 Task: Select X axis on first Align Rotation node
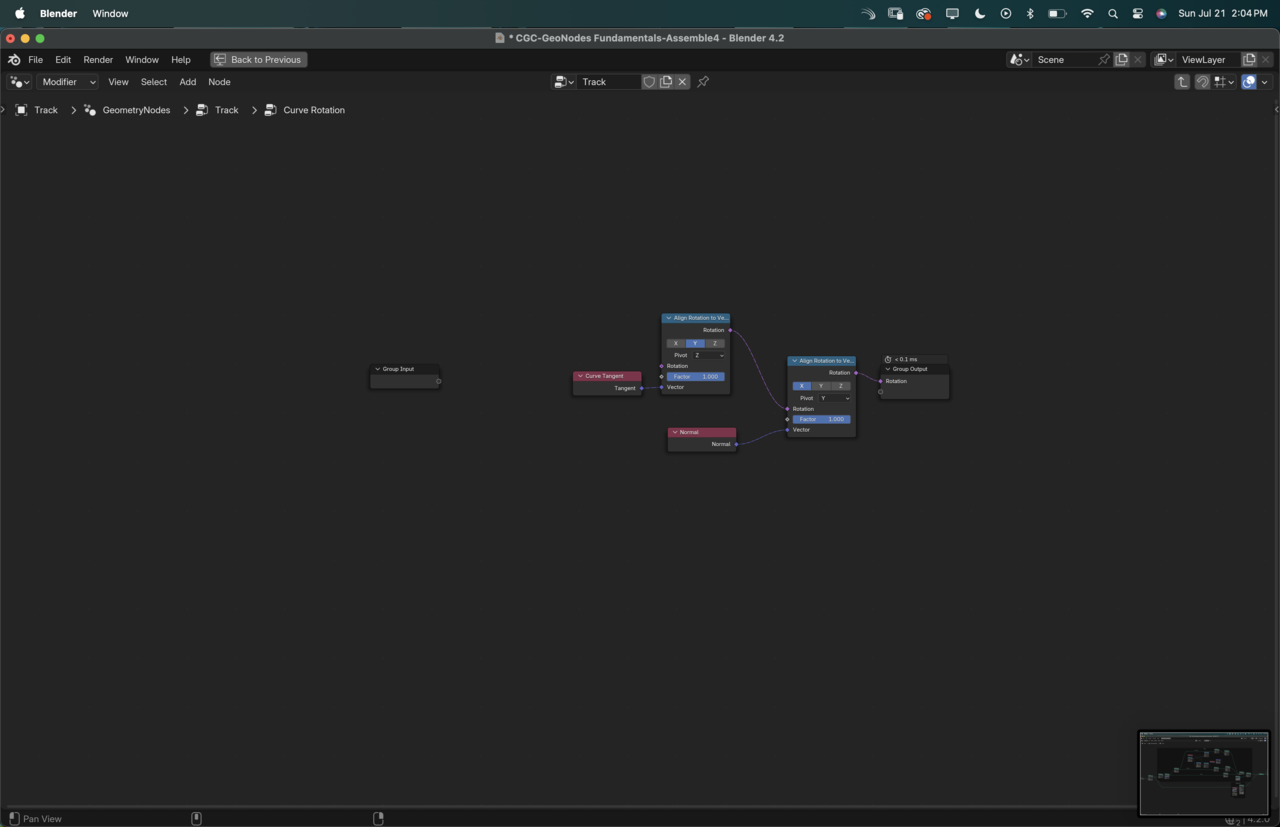click(676, 343)
